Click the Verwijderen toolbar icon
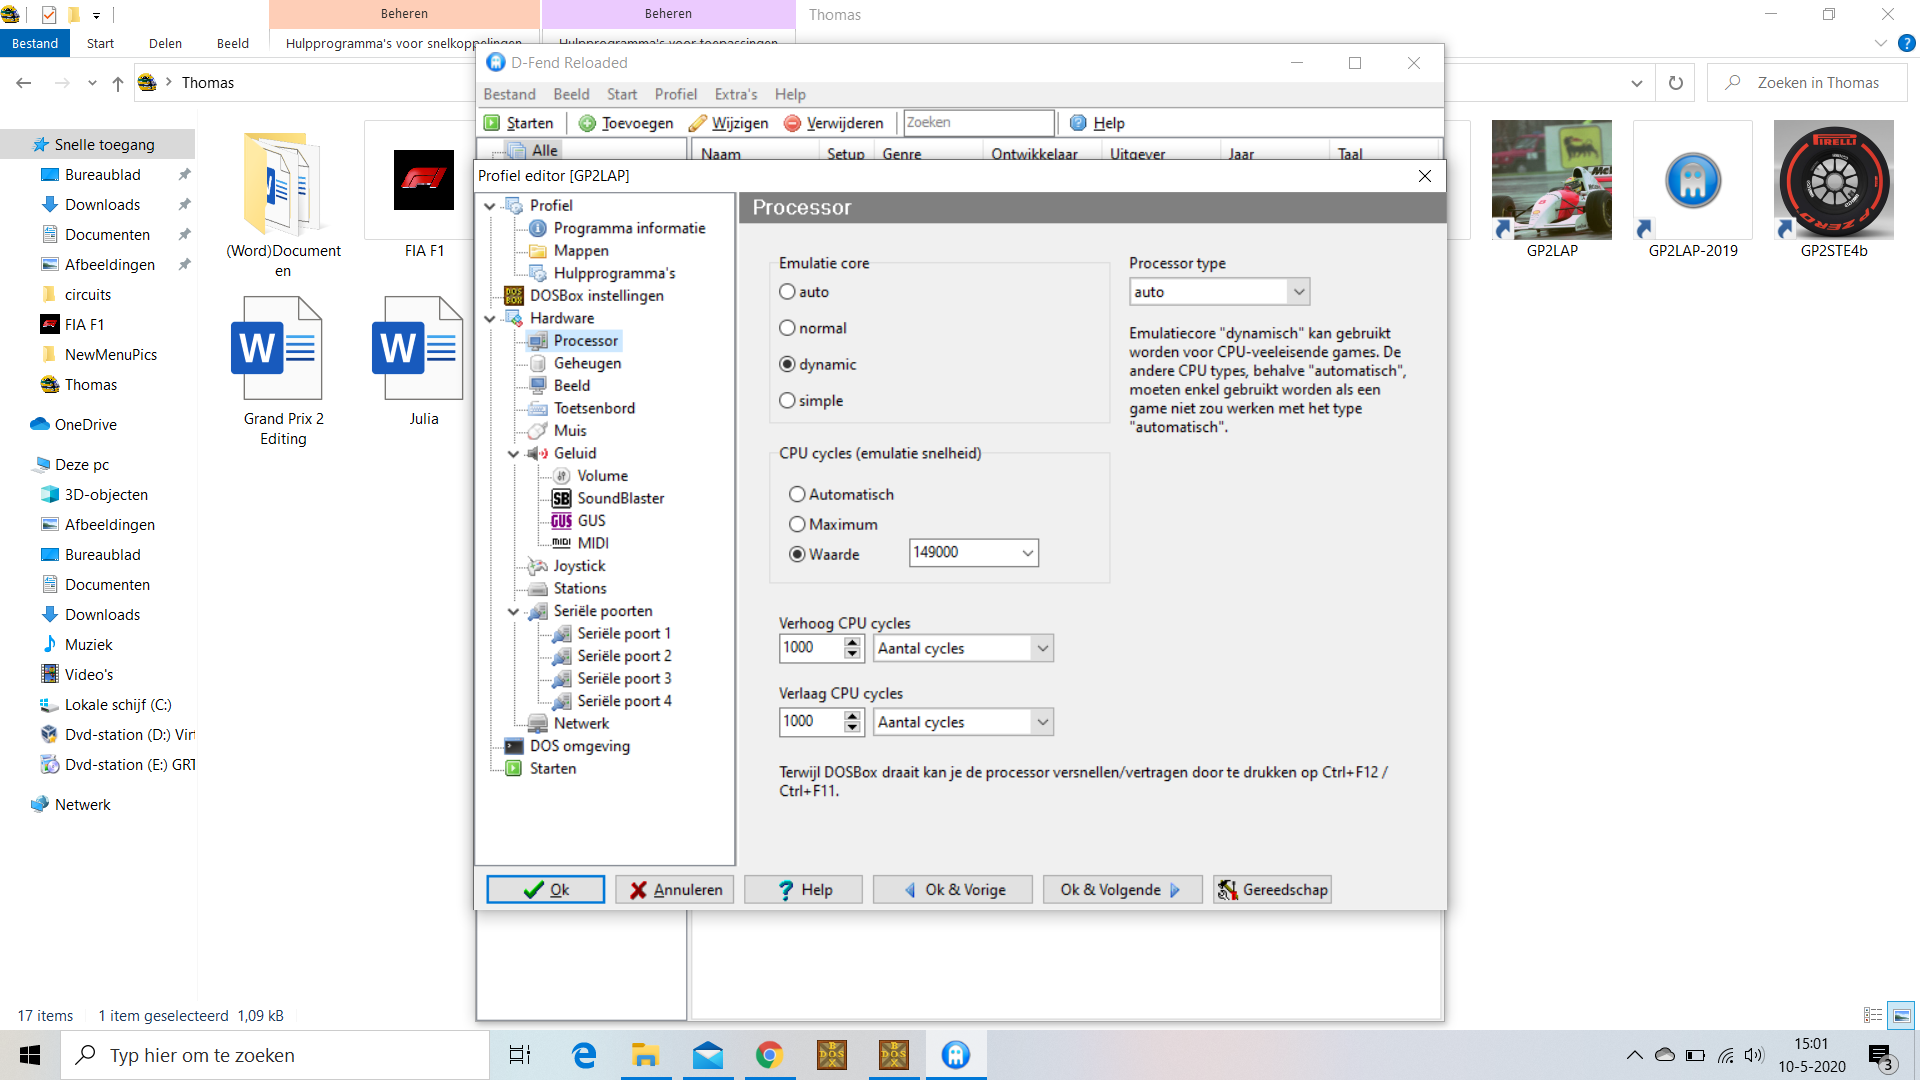The width and height of the screenshot is (1920, 1080). tap(793, 123)
